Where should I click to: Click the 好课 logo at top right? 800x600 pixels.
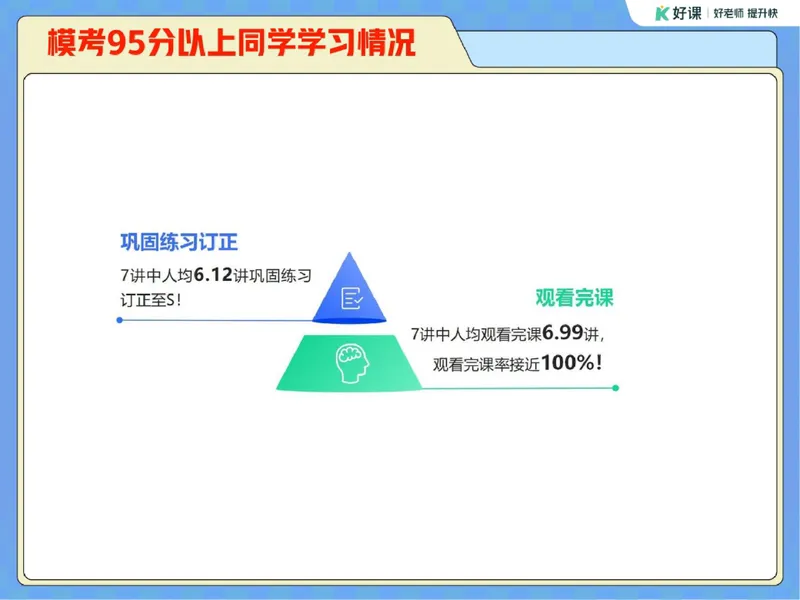point(679,13)
